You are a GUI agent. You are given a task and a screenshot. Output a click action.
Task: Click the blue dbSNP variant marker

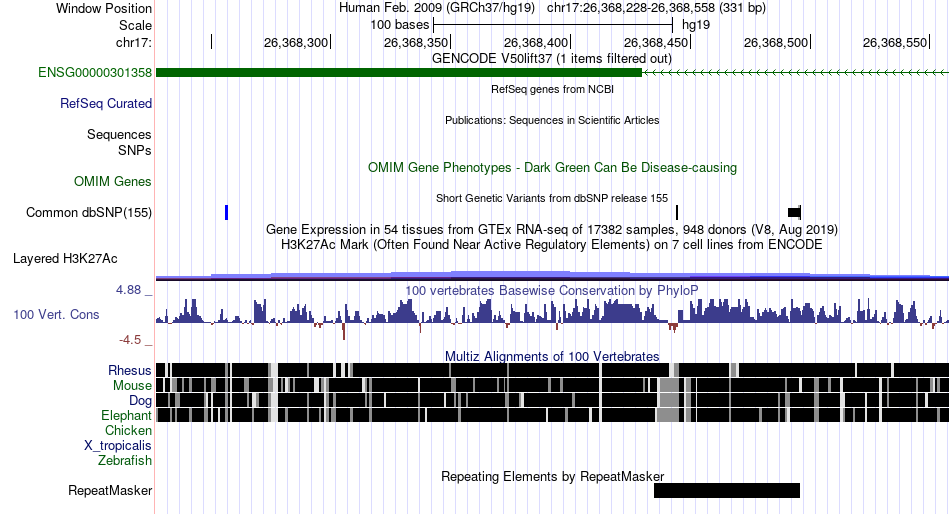[226, 213]
